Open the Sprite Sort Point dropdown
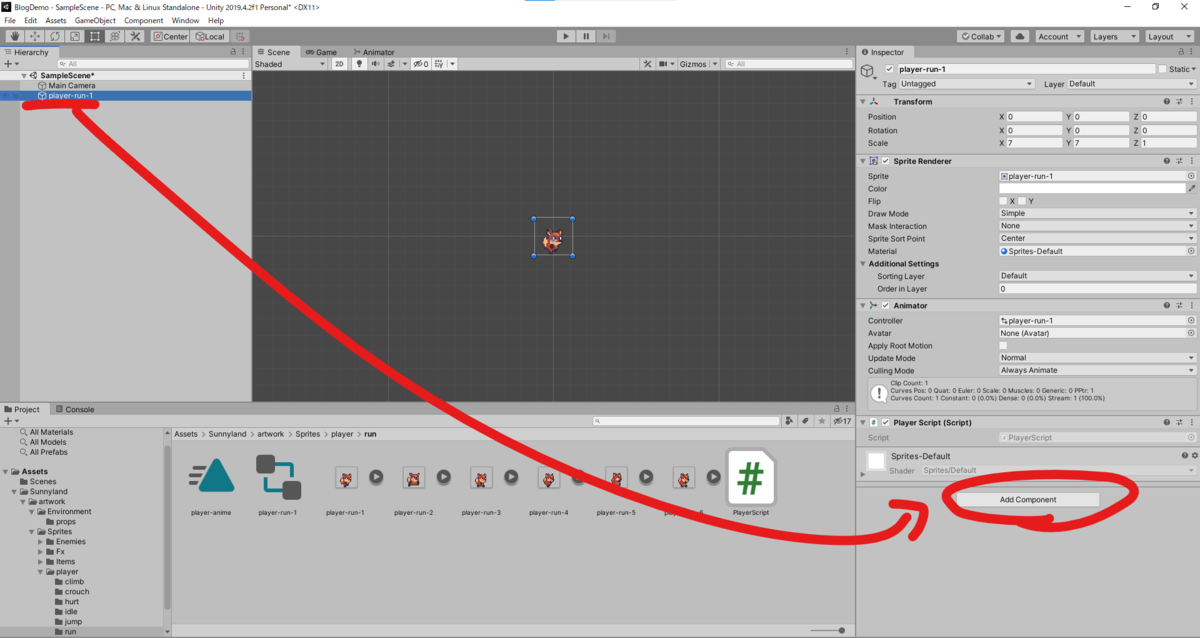The height and width of the screenshot is (638, 1200). pyautogui.click(x=1098, y=238)
